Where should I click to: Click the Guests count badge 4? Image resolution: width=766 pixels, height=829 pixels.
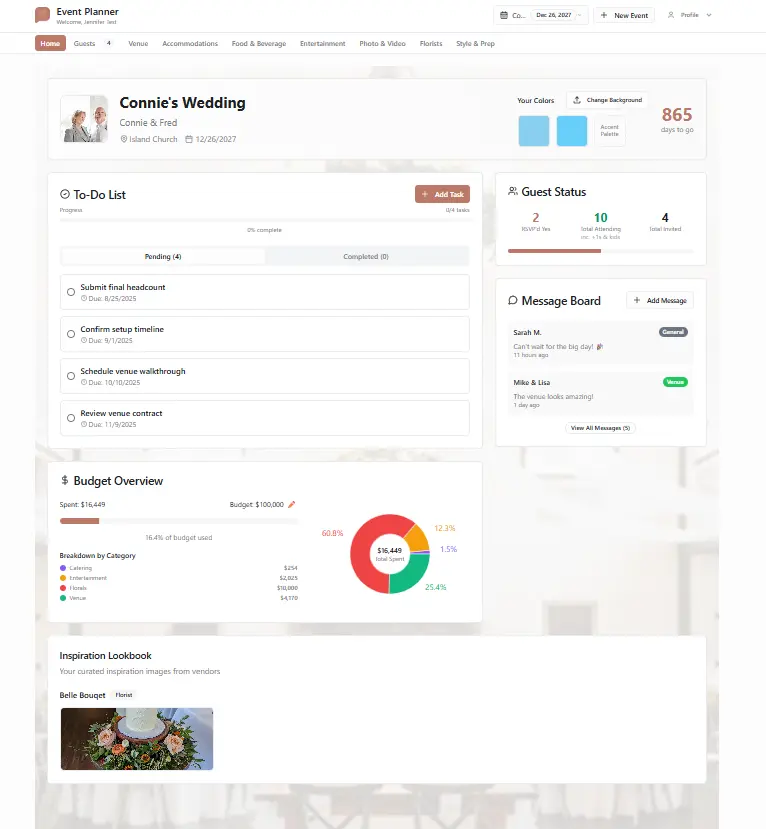pyautogui.click(x=108, y=43)
